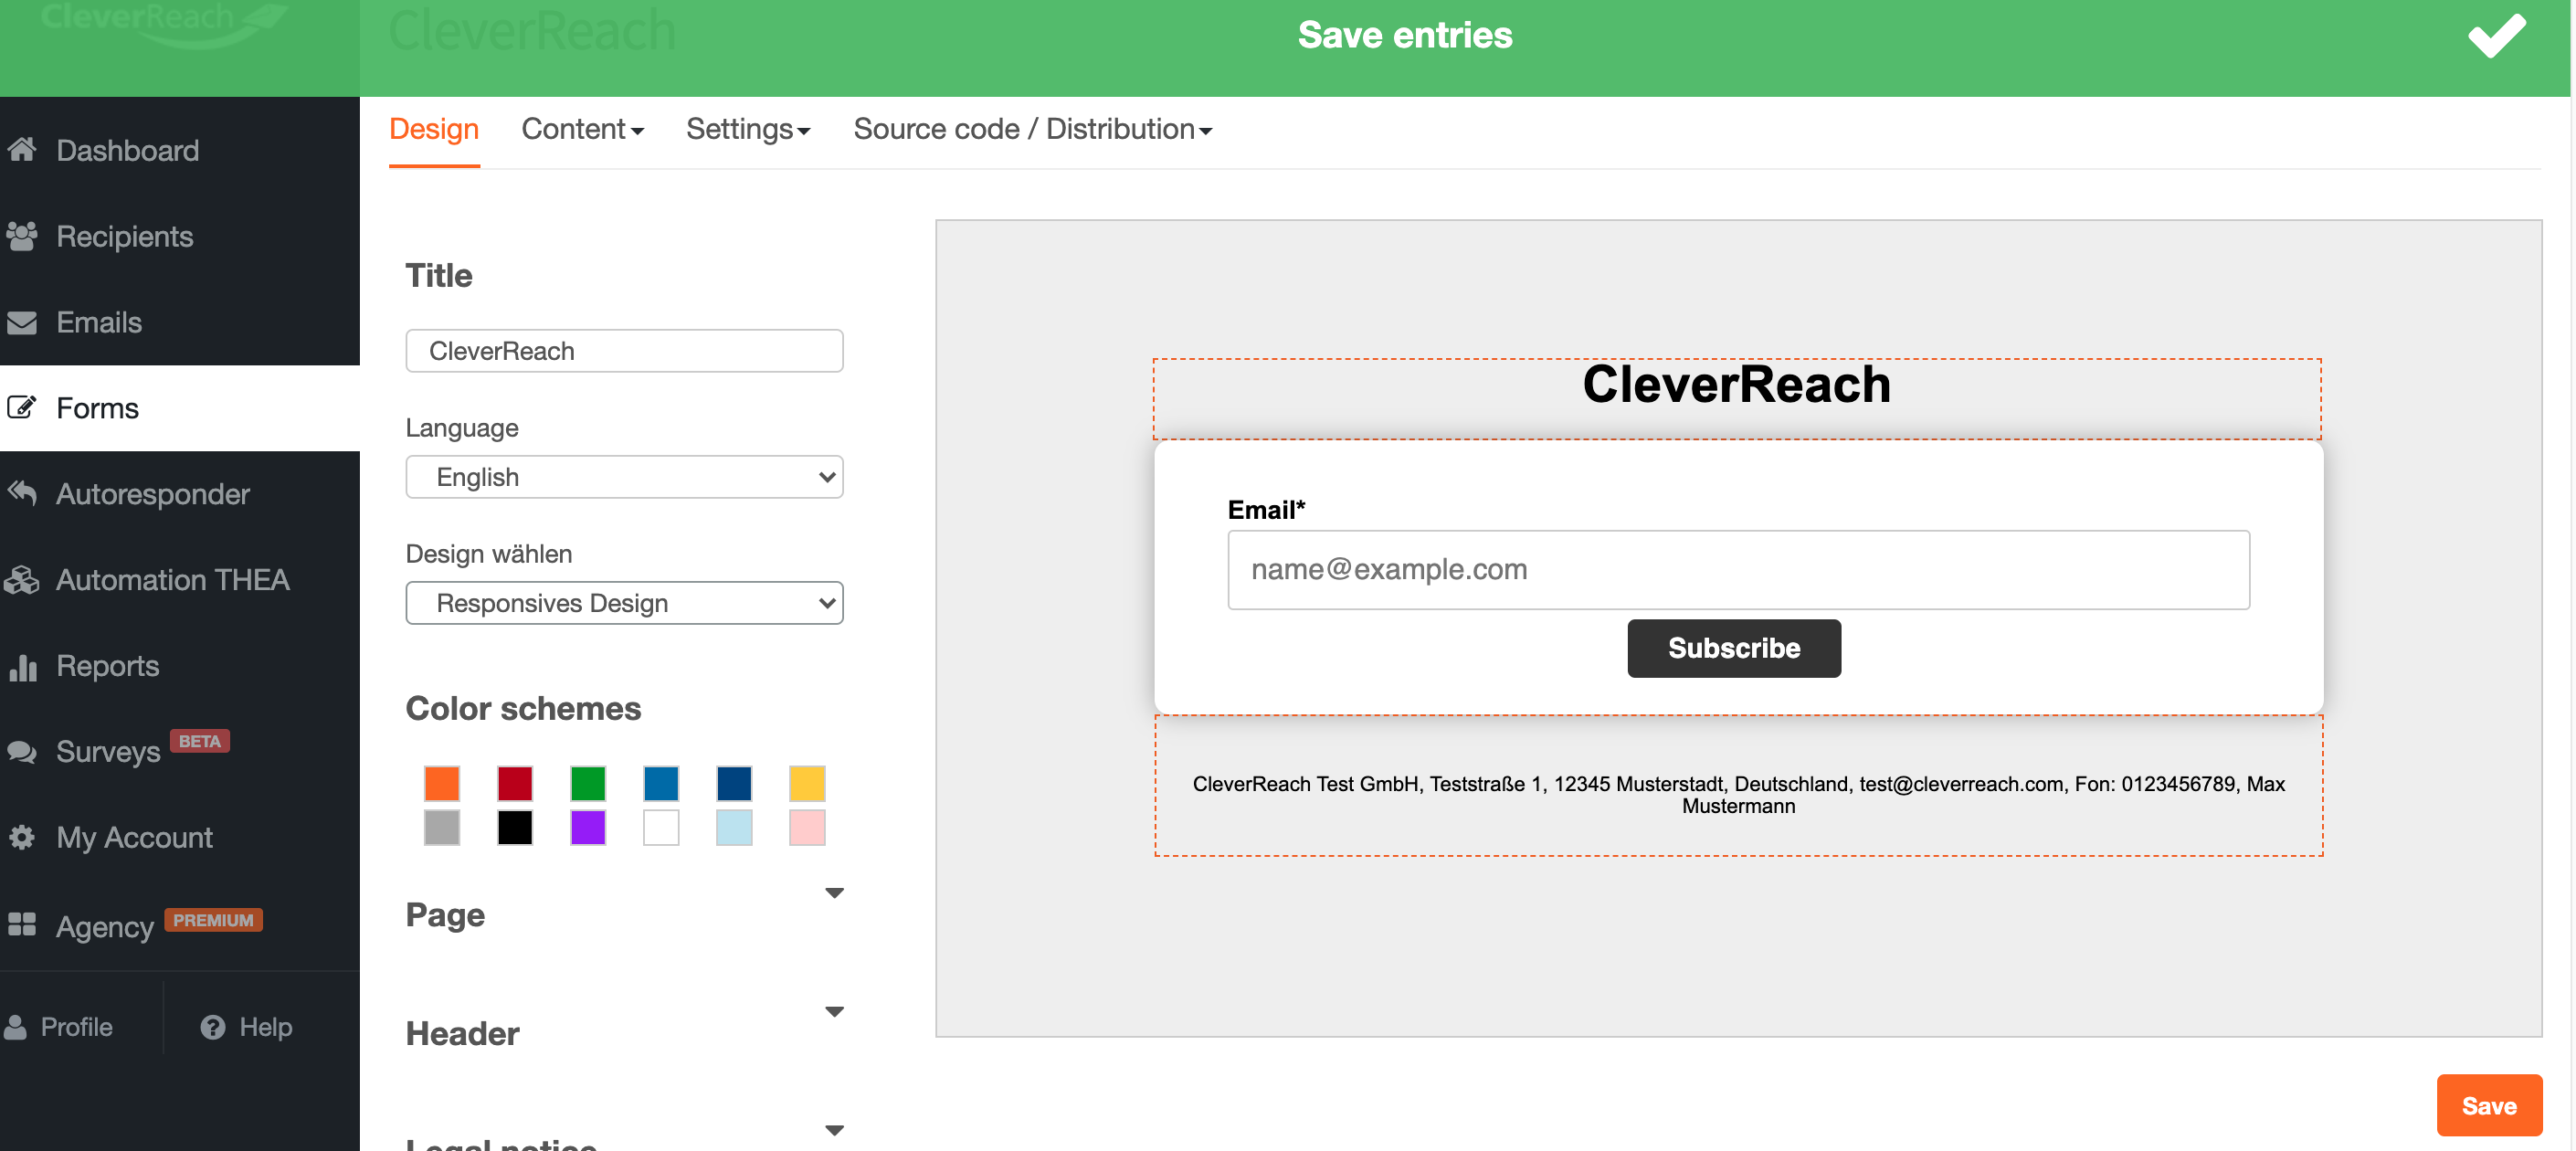Click the Surveys speech bubbles icon
Viewport: 2576px width, 1151px height.
coord(22,751)
